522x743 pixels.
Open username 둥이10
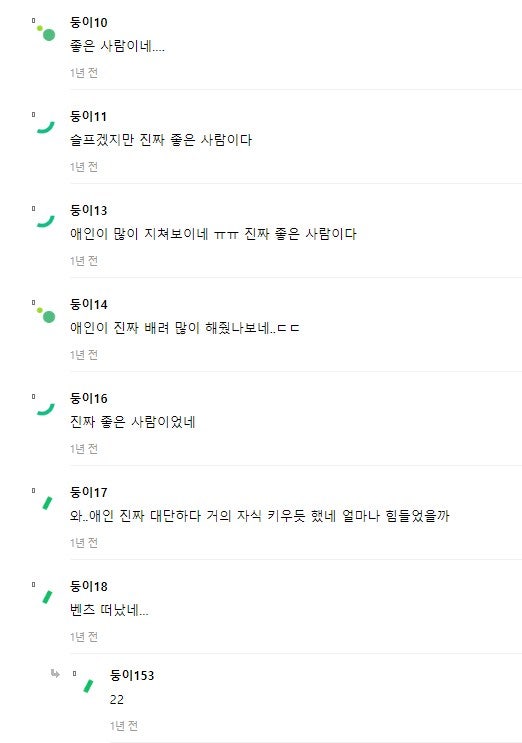tap(89, 22)
